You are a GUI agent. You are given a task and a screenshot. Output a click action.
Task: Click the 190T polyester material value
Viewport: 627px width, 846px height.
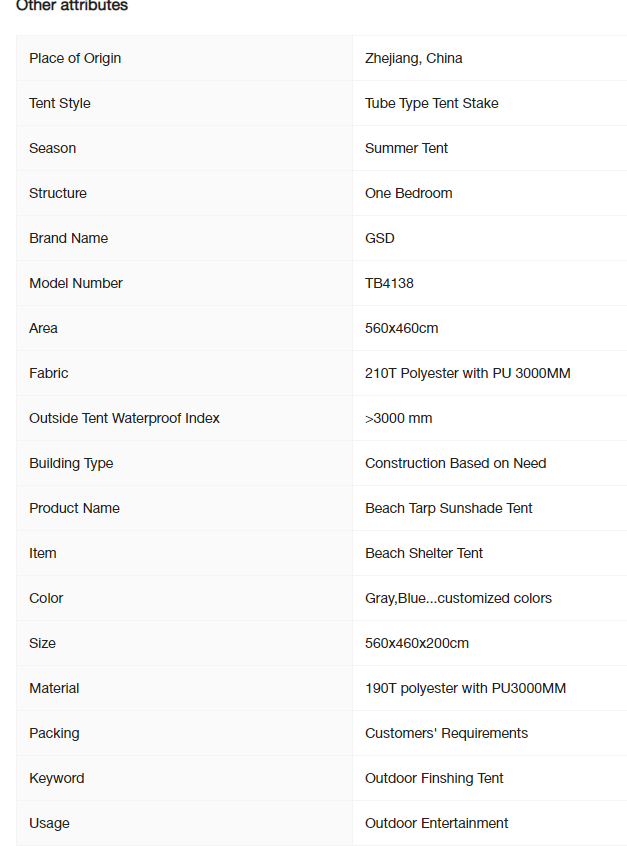point(465,688)
